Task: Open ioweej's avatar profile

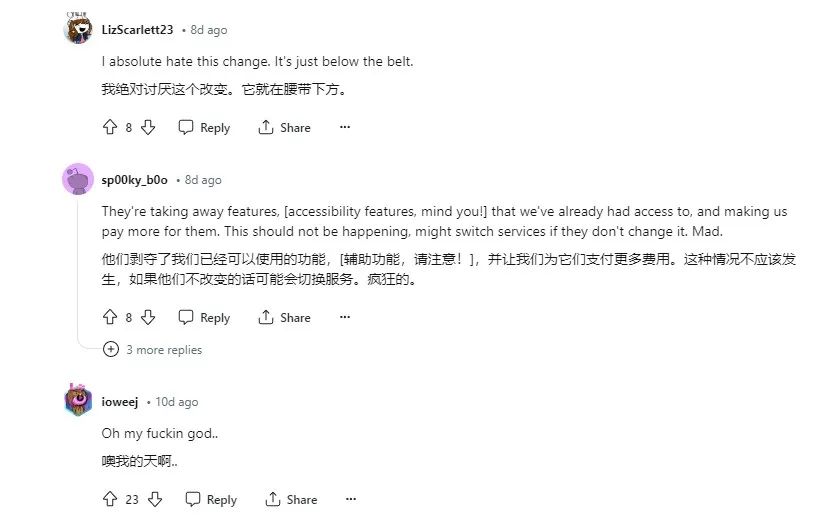Action: click(78, 401)
